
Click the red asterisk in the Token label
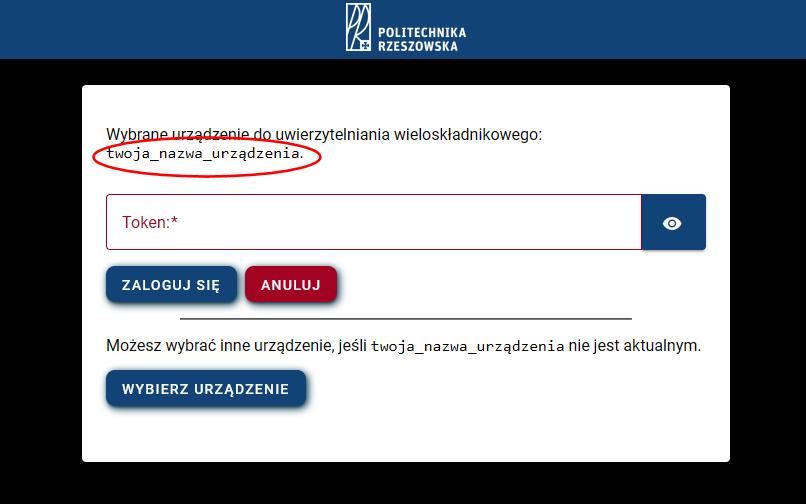click(x=174, y=220)
